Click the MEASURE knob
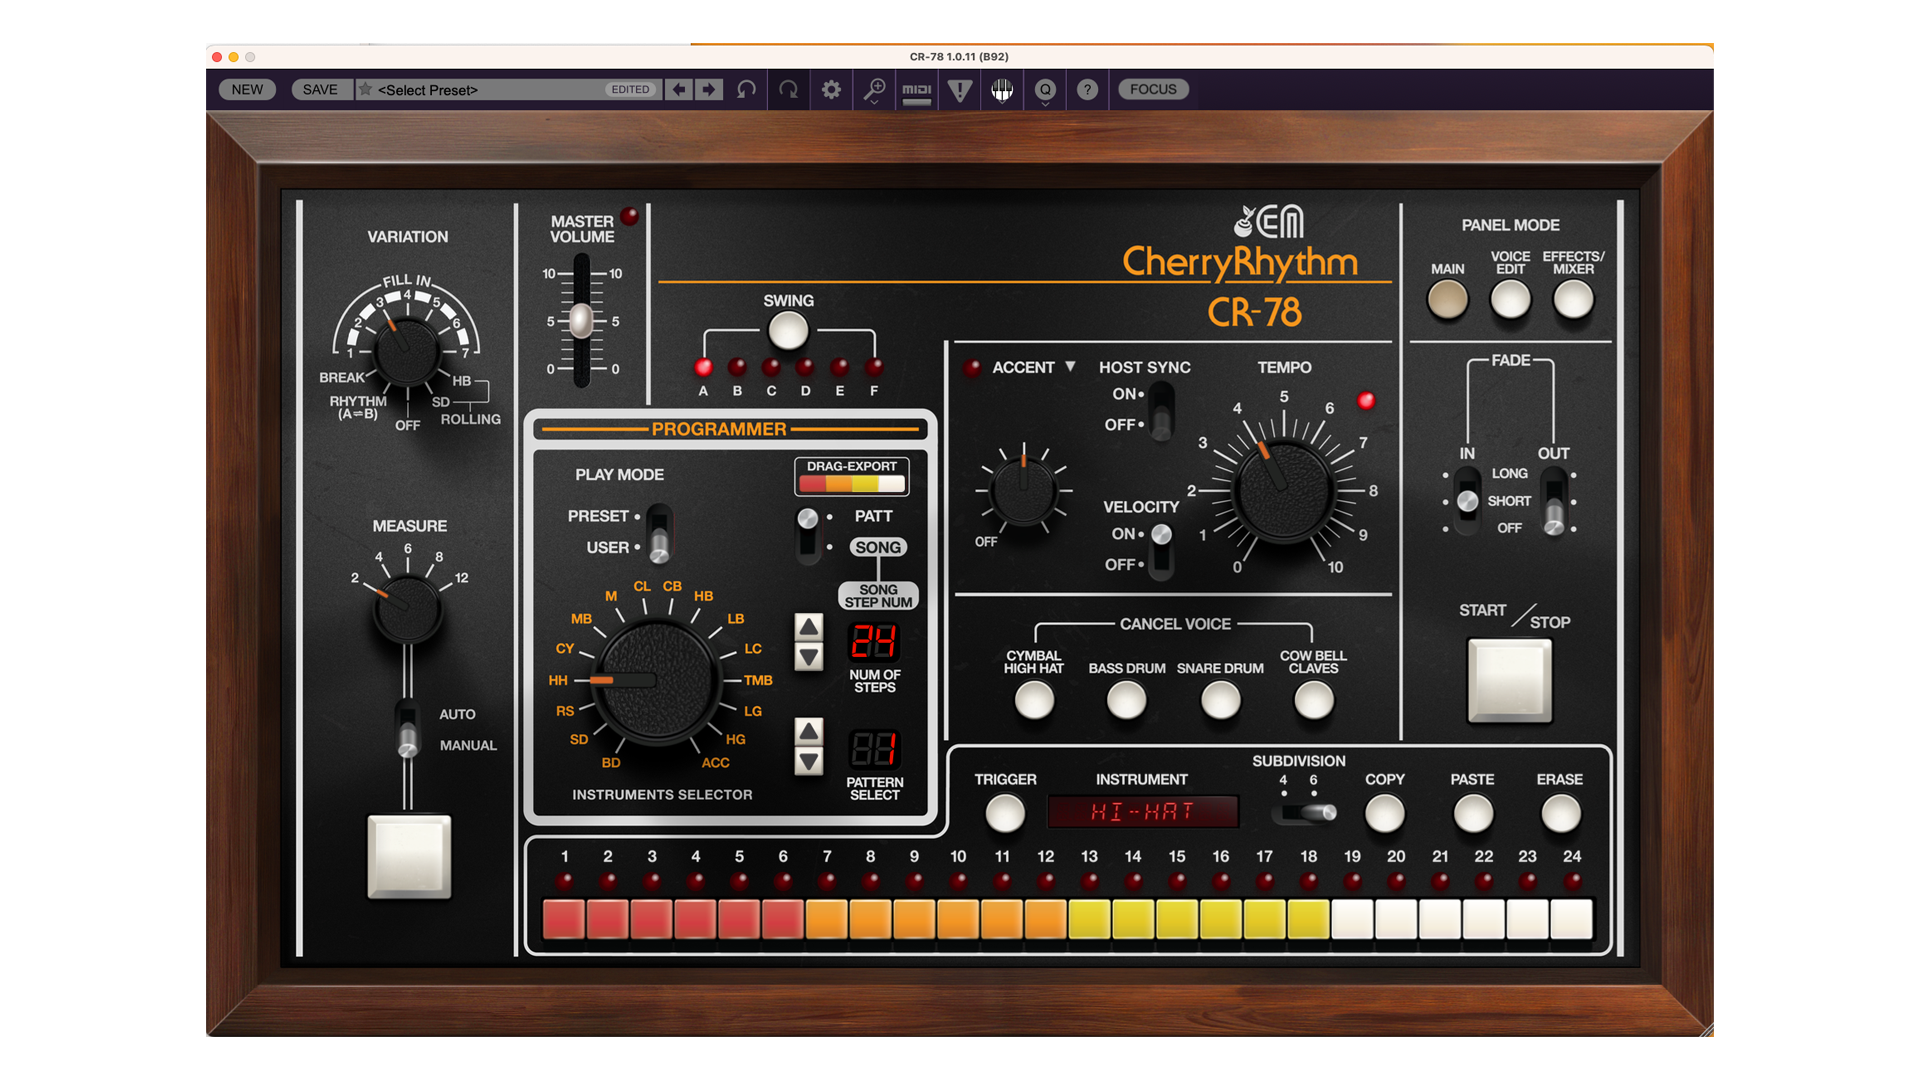This screenshot has width=1920, height=1080. [407, 609]
